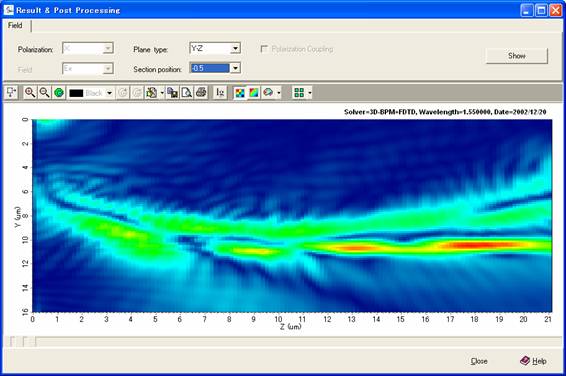Click the black color swatch in toolbar
Image resolution: width=566 pixels, height=376 pixels.
(x=76, y=93)
